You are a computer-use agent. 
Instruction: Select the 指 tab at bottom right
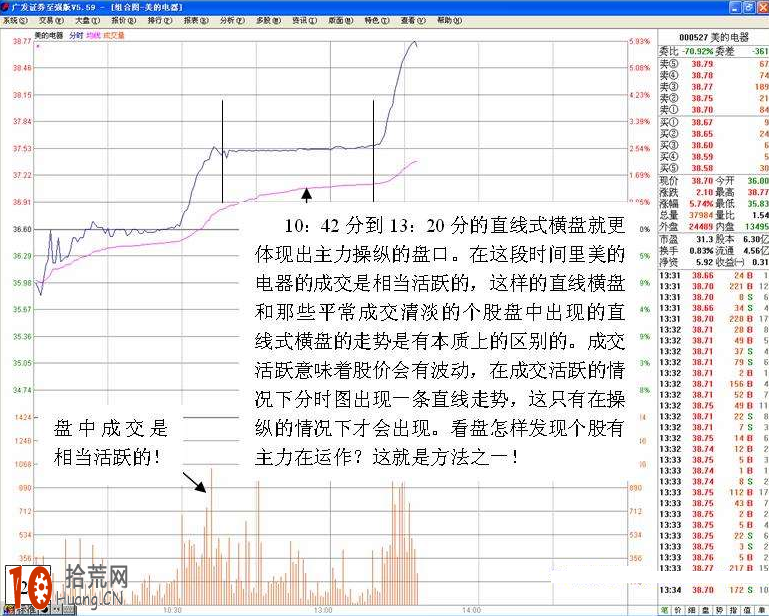coord(733,610)
